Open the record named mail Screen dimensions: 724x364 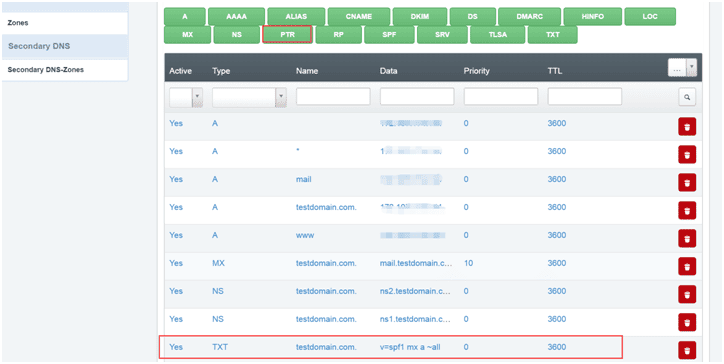click(x=303, y=179)
